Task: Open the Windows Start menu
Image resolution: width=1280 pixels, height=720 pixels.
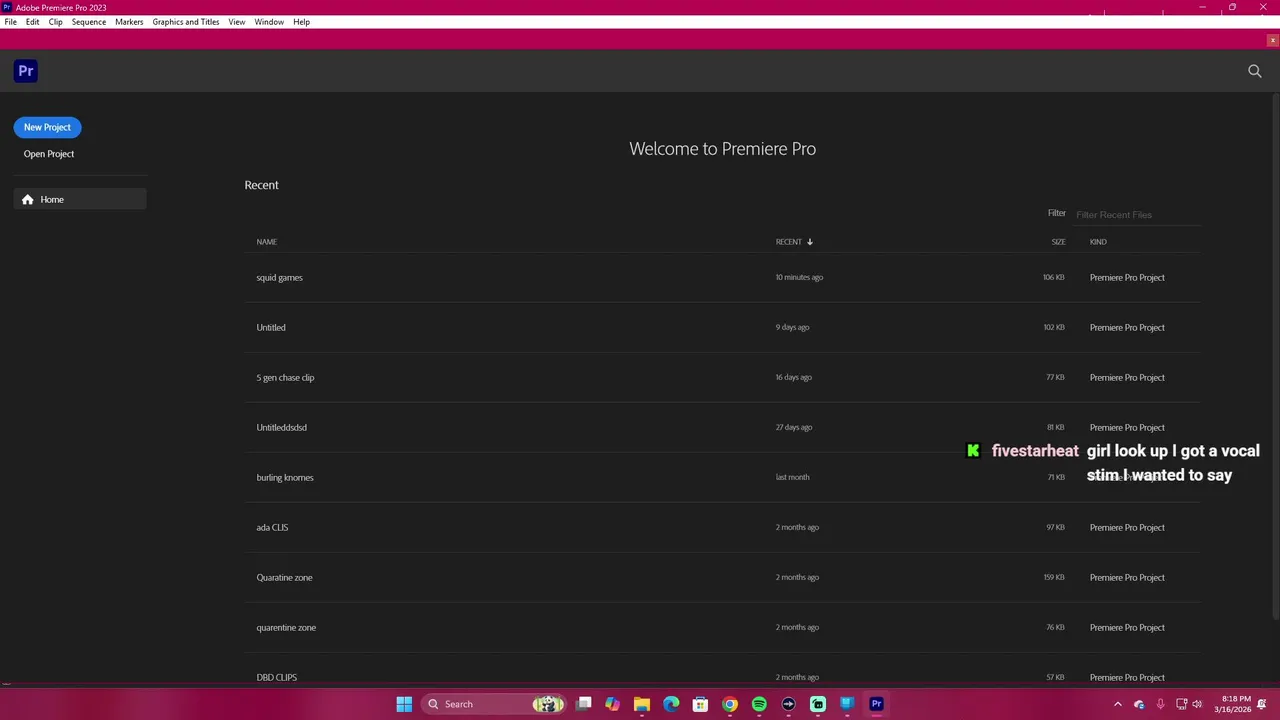Action: pyautogui.click(x=404, y=704)
